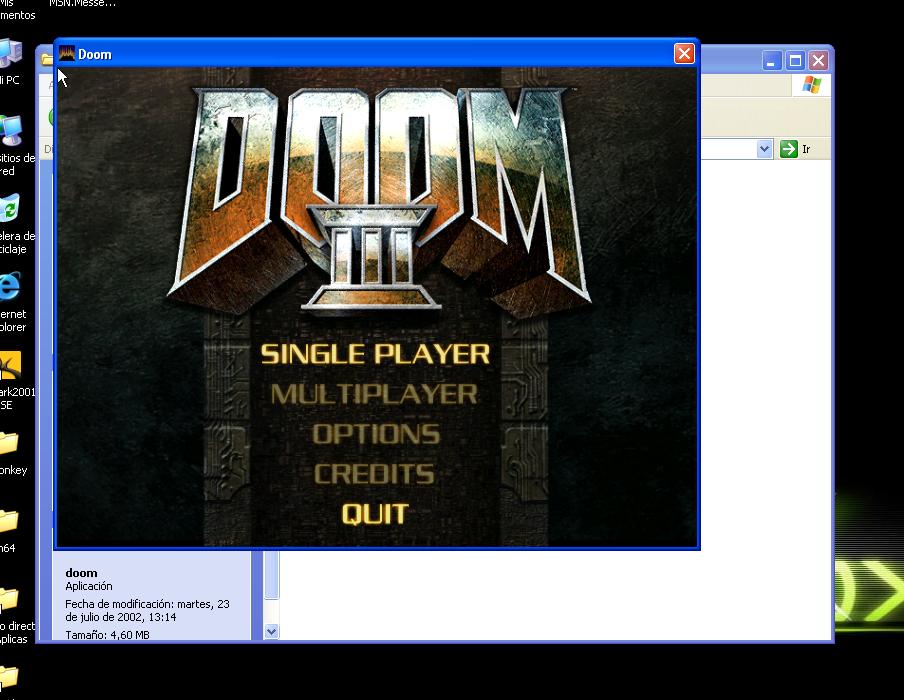Select Quit in the Doom menu
The width and height of the screenshot is (904, 700).
click(375, 514)
